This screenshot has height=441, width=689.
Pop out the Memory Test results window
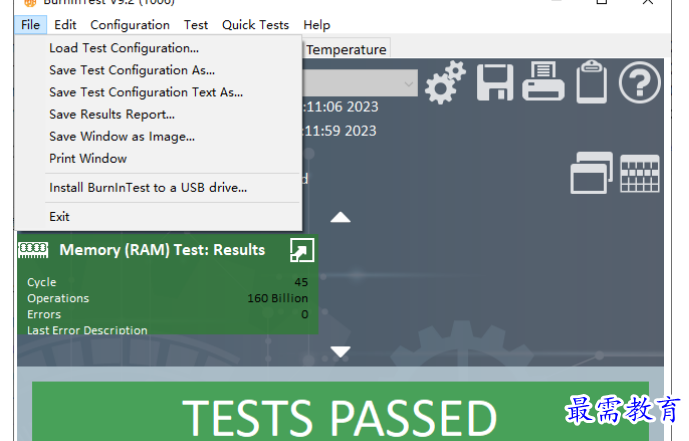point(302,250)
